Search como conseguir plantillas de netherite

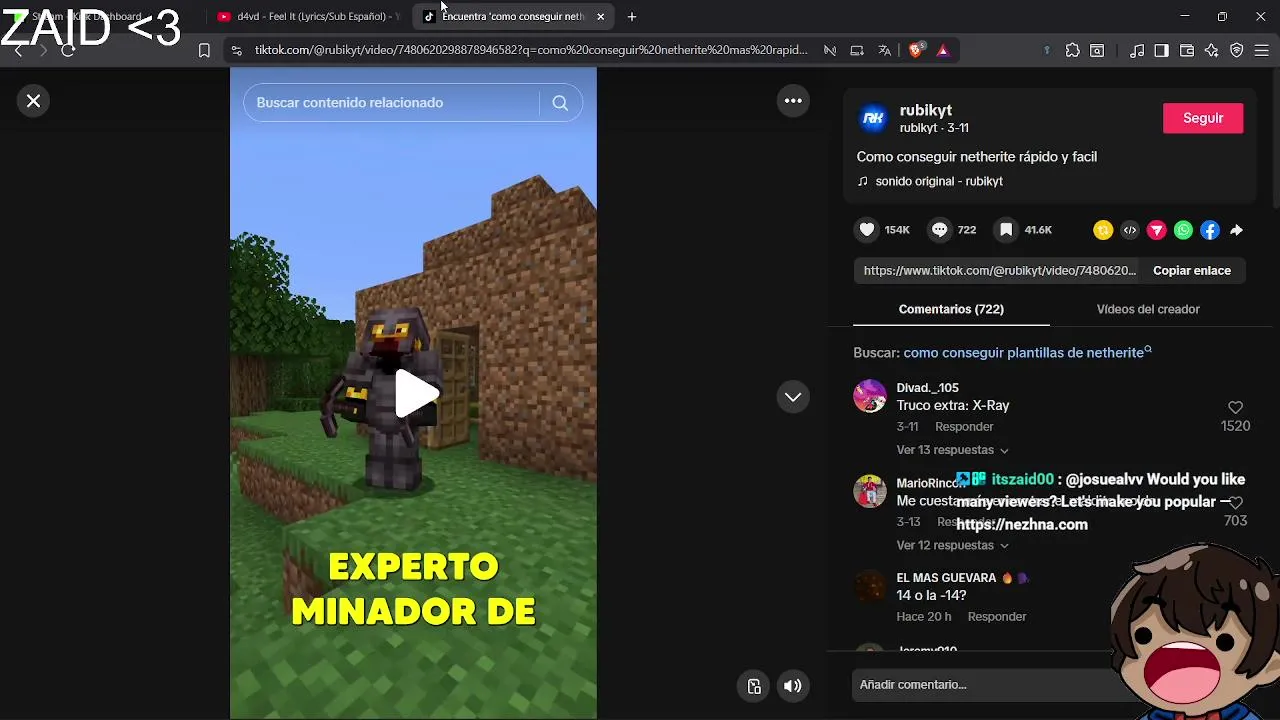coord(1027,353)
